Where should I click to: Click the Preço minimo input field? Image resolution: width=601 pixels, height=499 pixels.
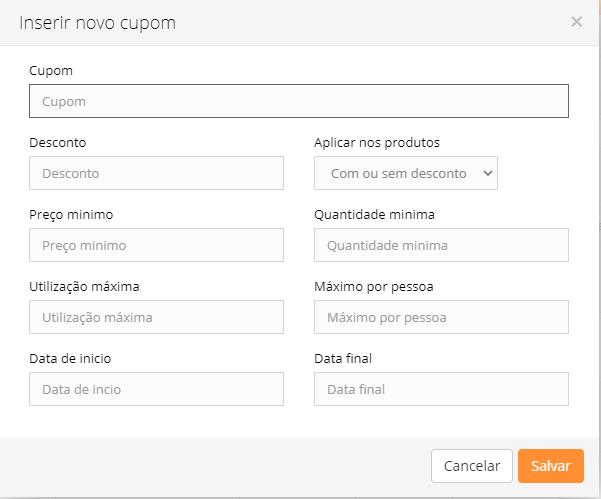[x=156, y=245]
